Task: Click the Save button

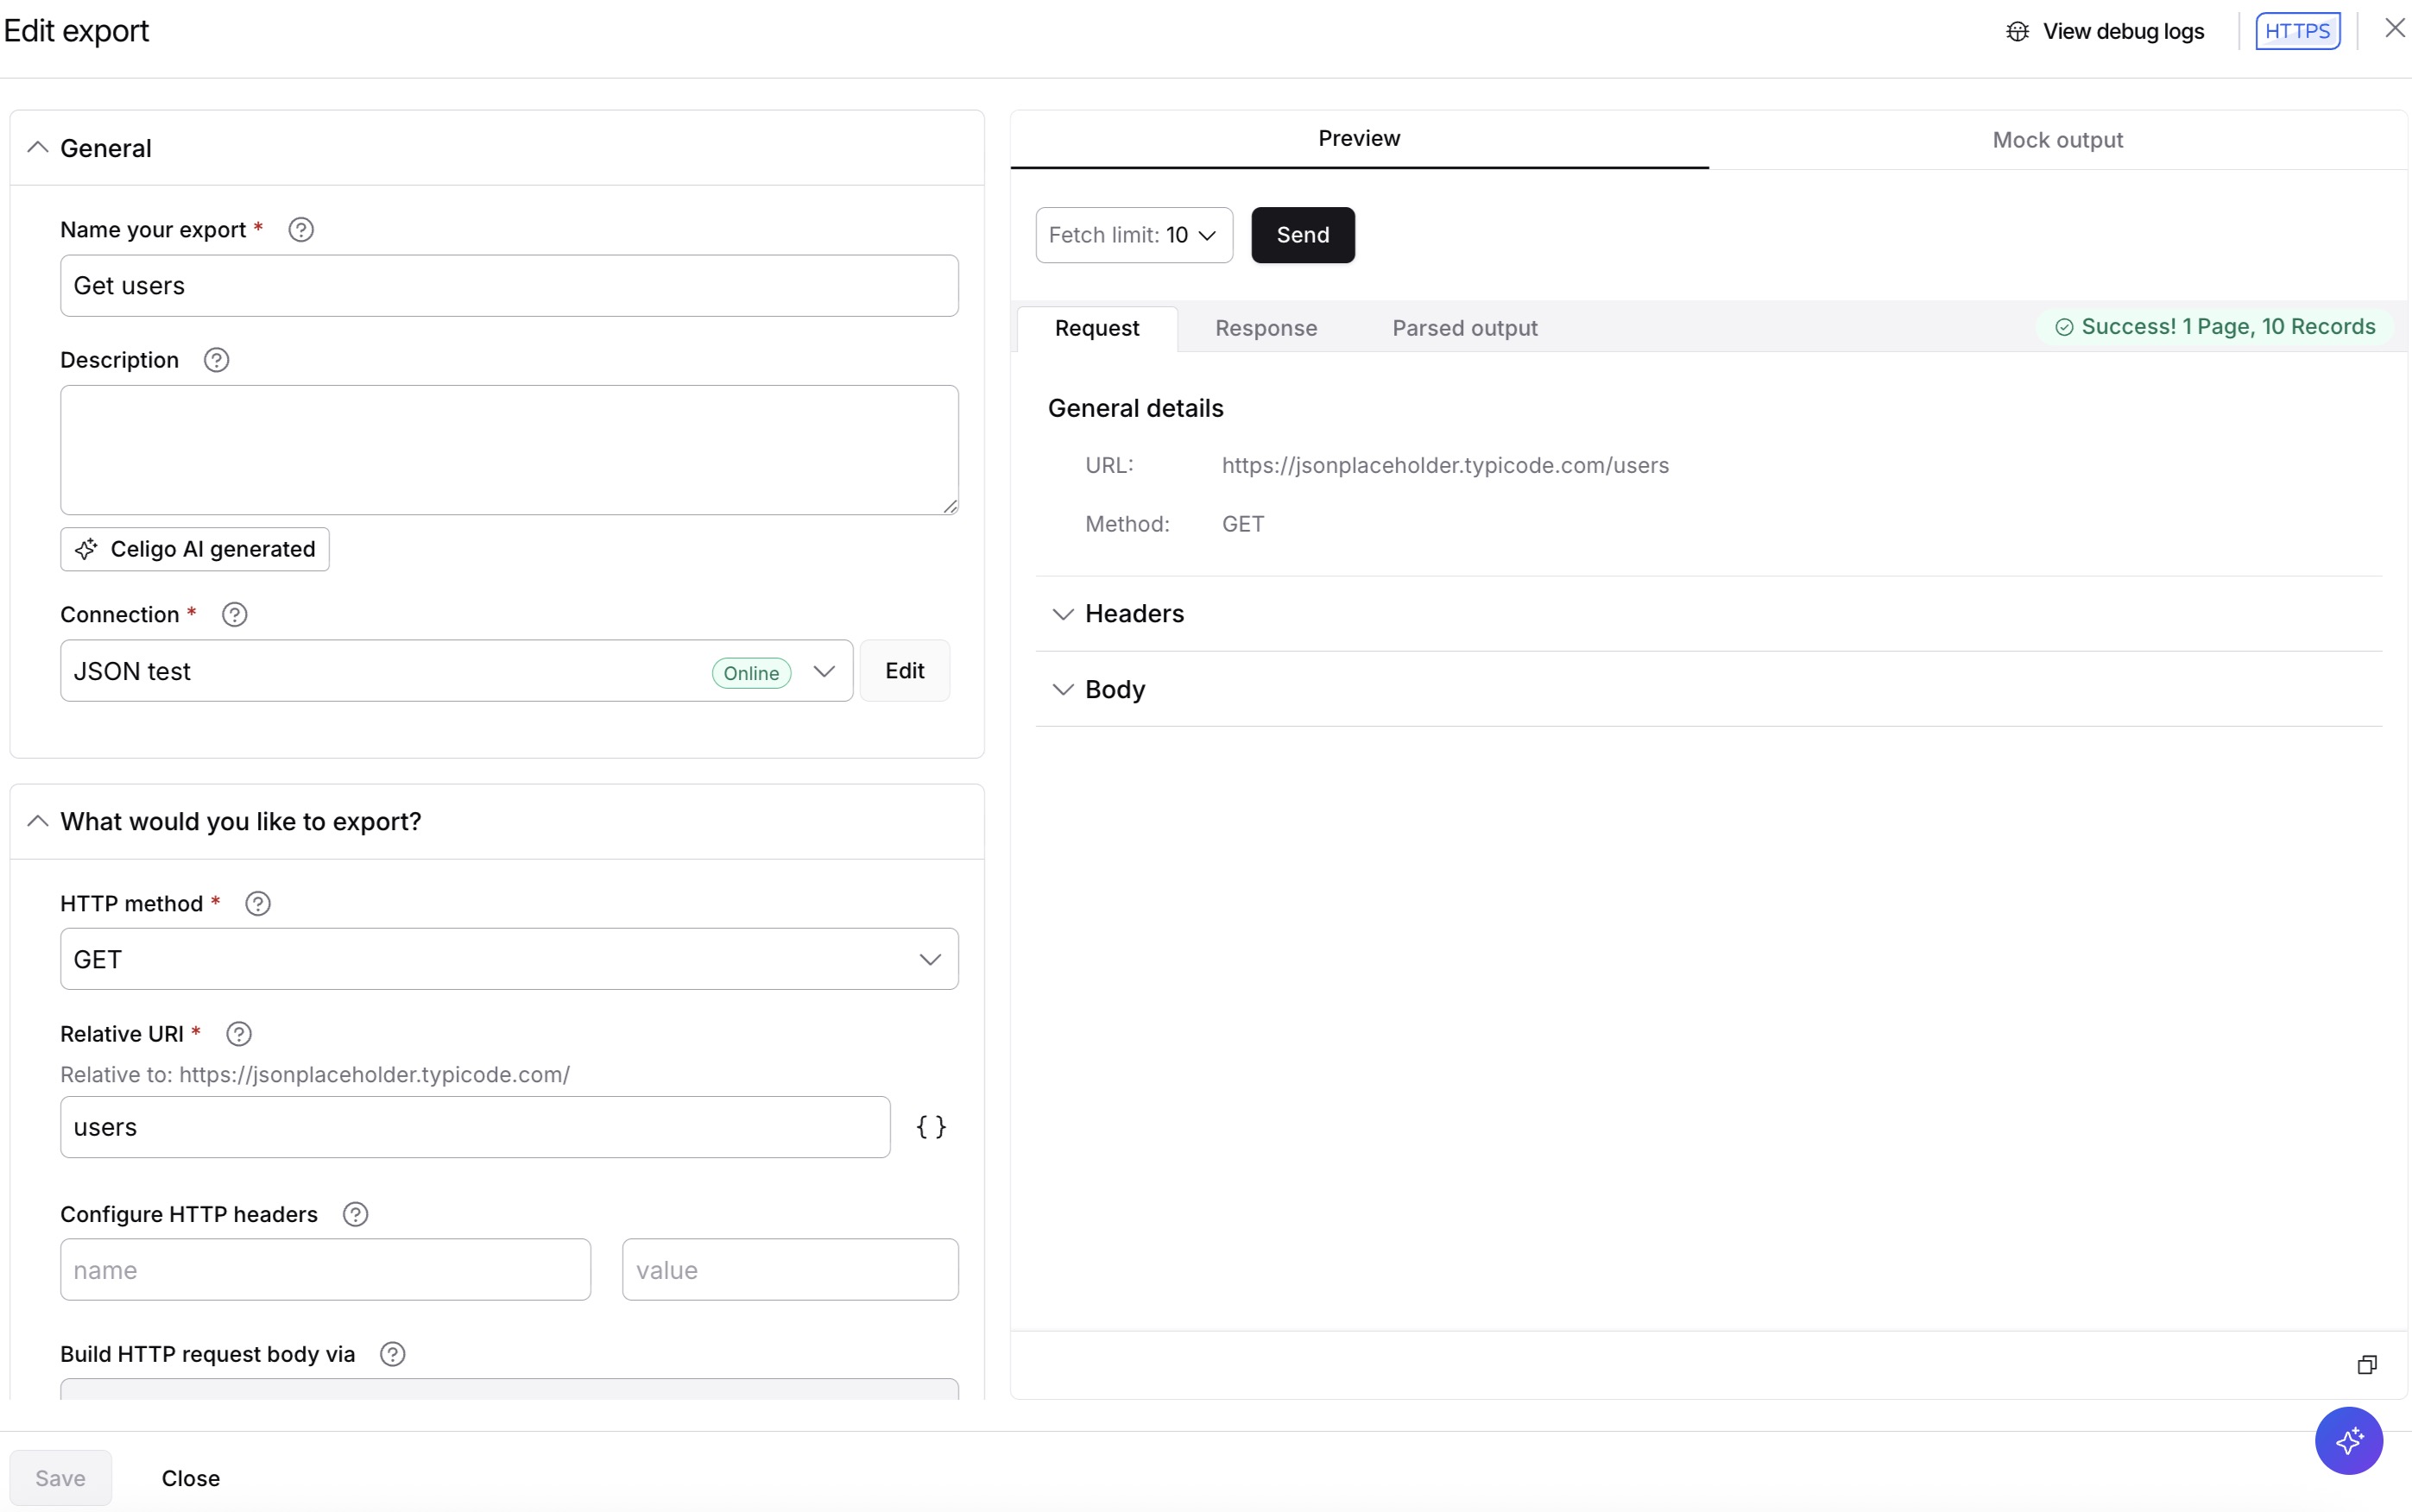Action: click(x=60, y=1478)
